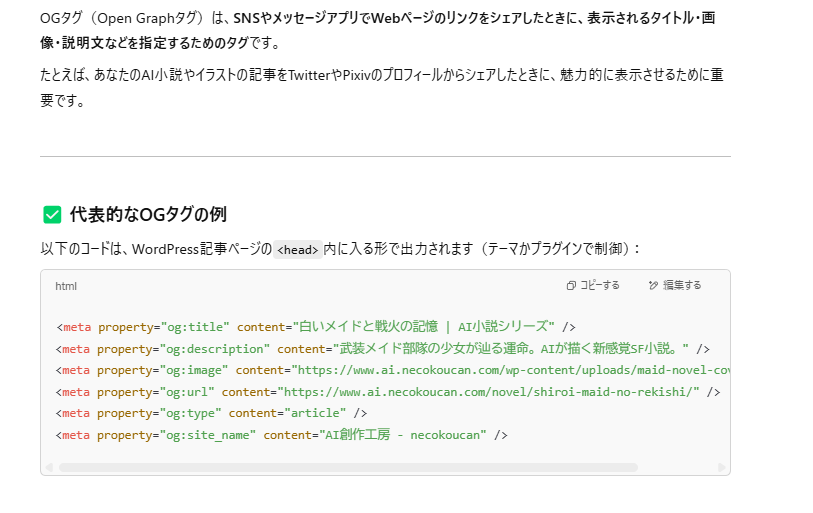Click the left arrow of code scrollbar
The width and height of the screenshot is (813, 513).
[49, 467]
